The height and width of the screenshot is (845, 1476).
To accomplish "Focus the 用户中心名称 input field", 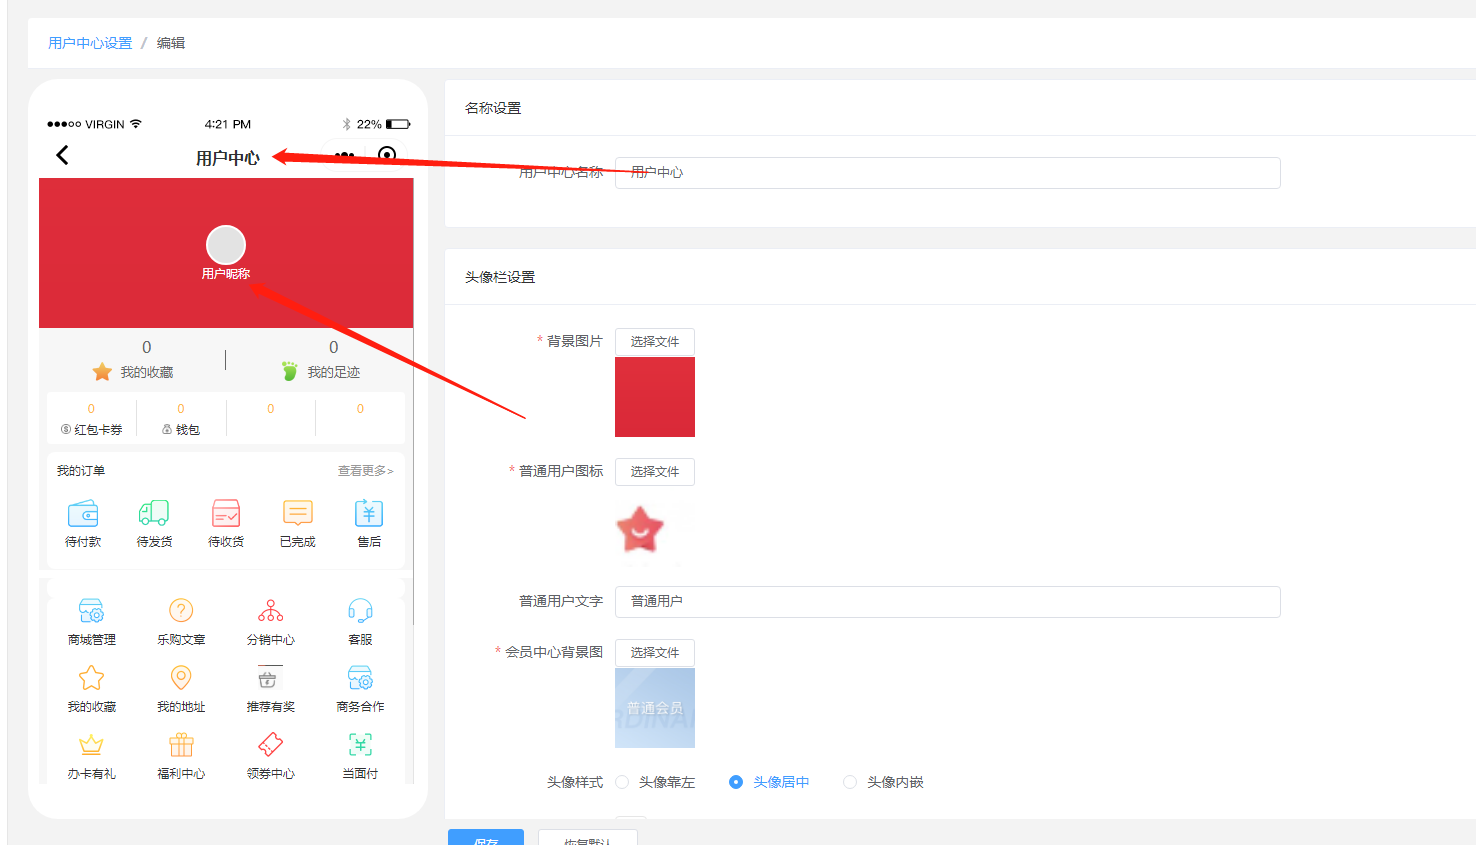I will 948,173.
